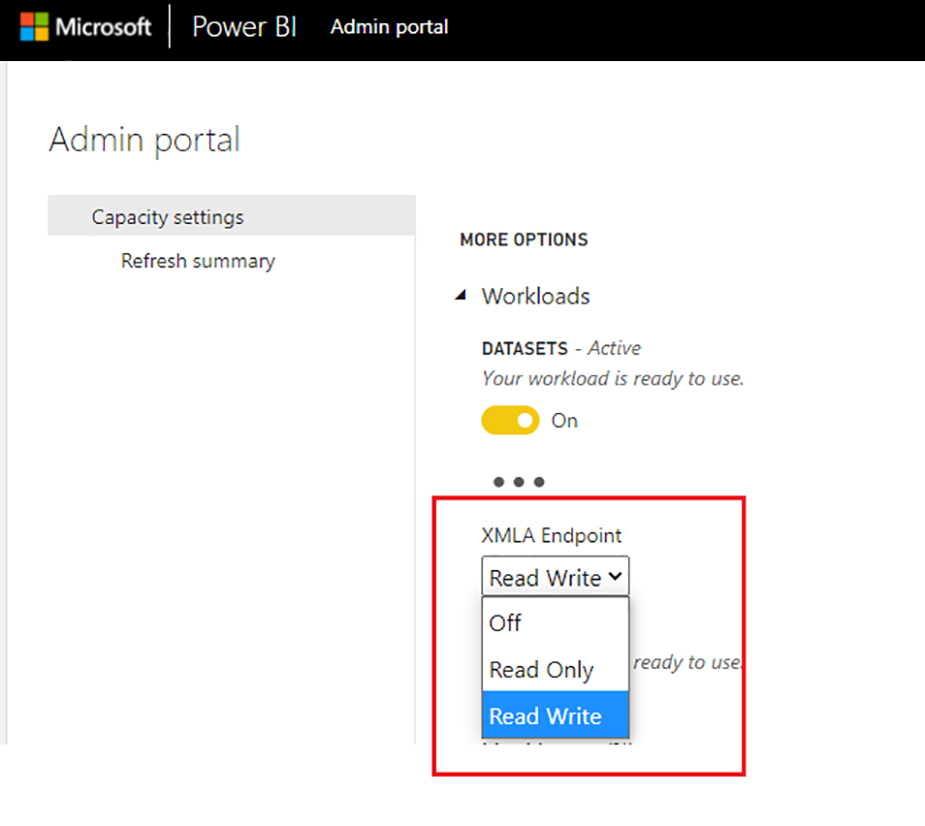
Task: Click Admin portal in the top bar
Action: click(389, 27)
